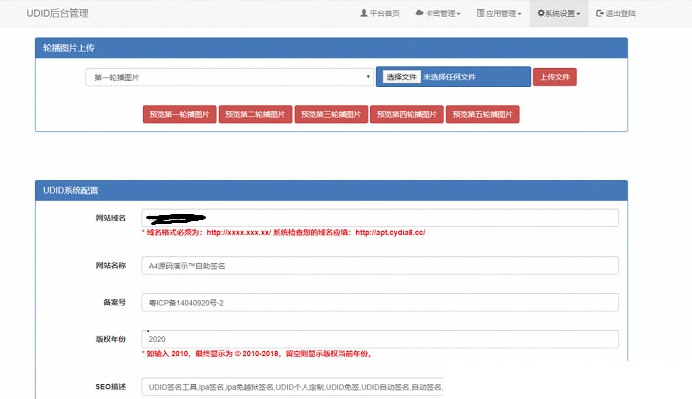
Task: Click the logout arrow icon
Action: pyautogui.click(x=600, y=13)
